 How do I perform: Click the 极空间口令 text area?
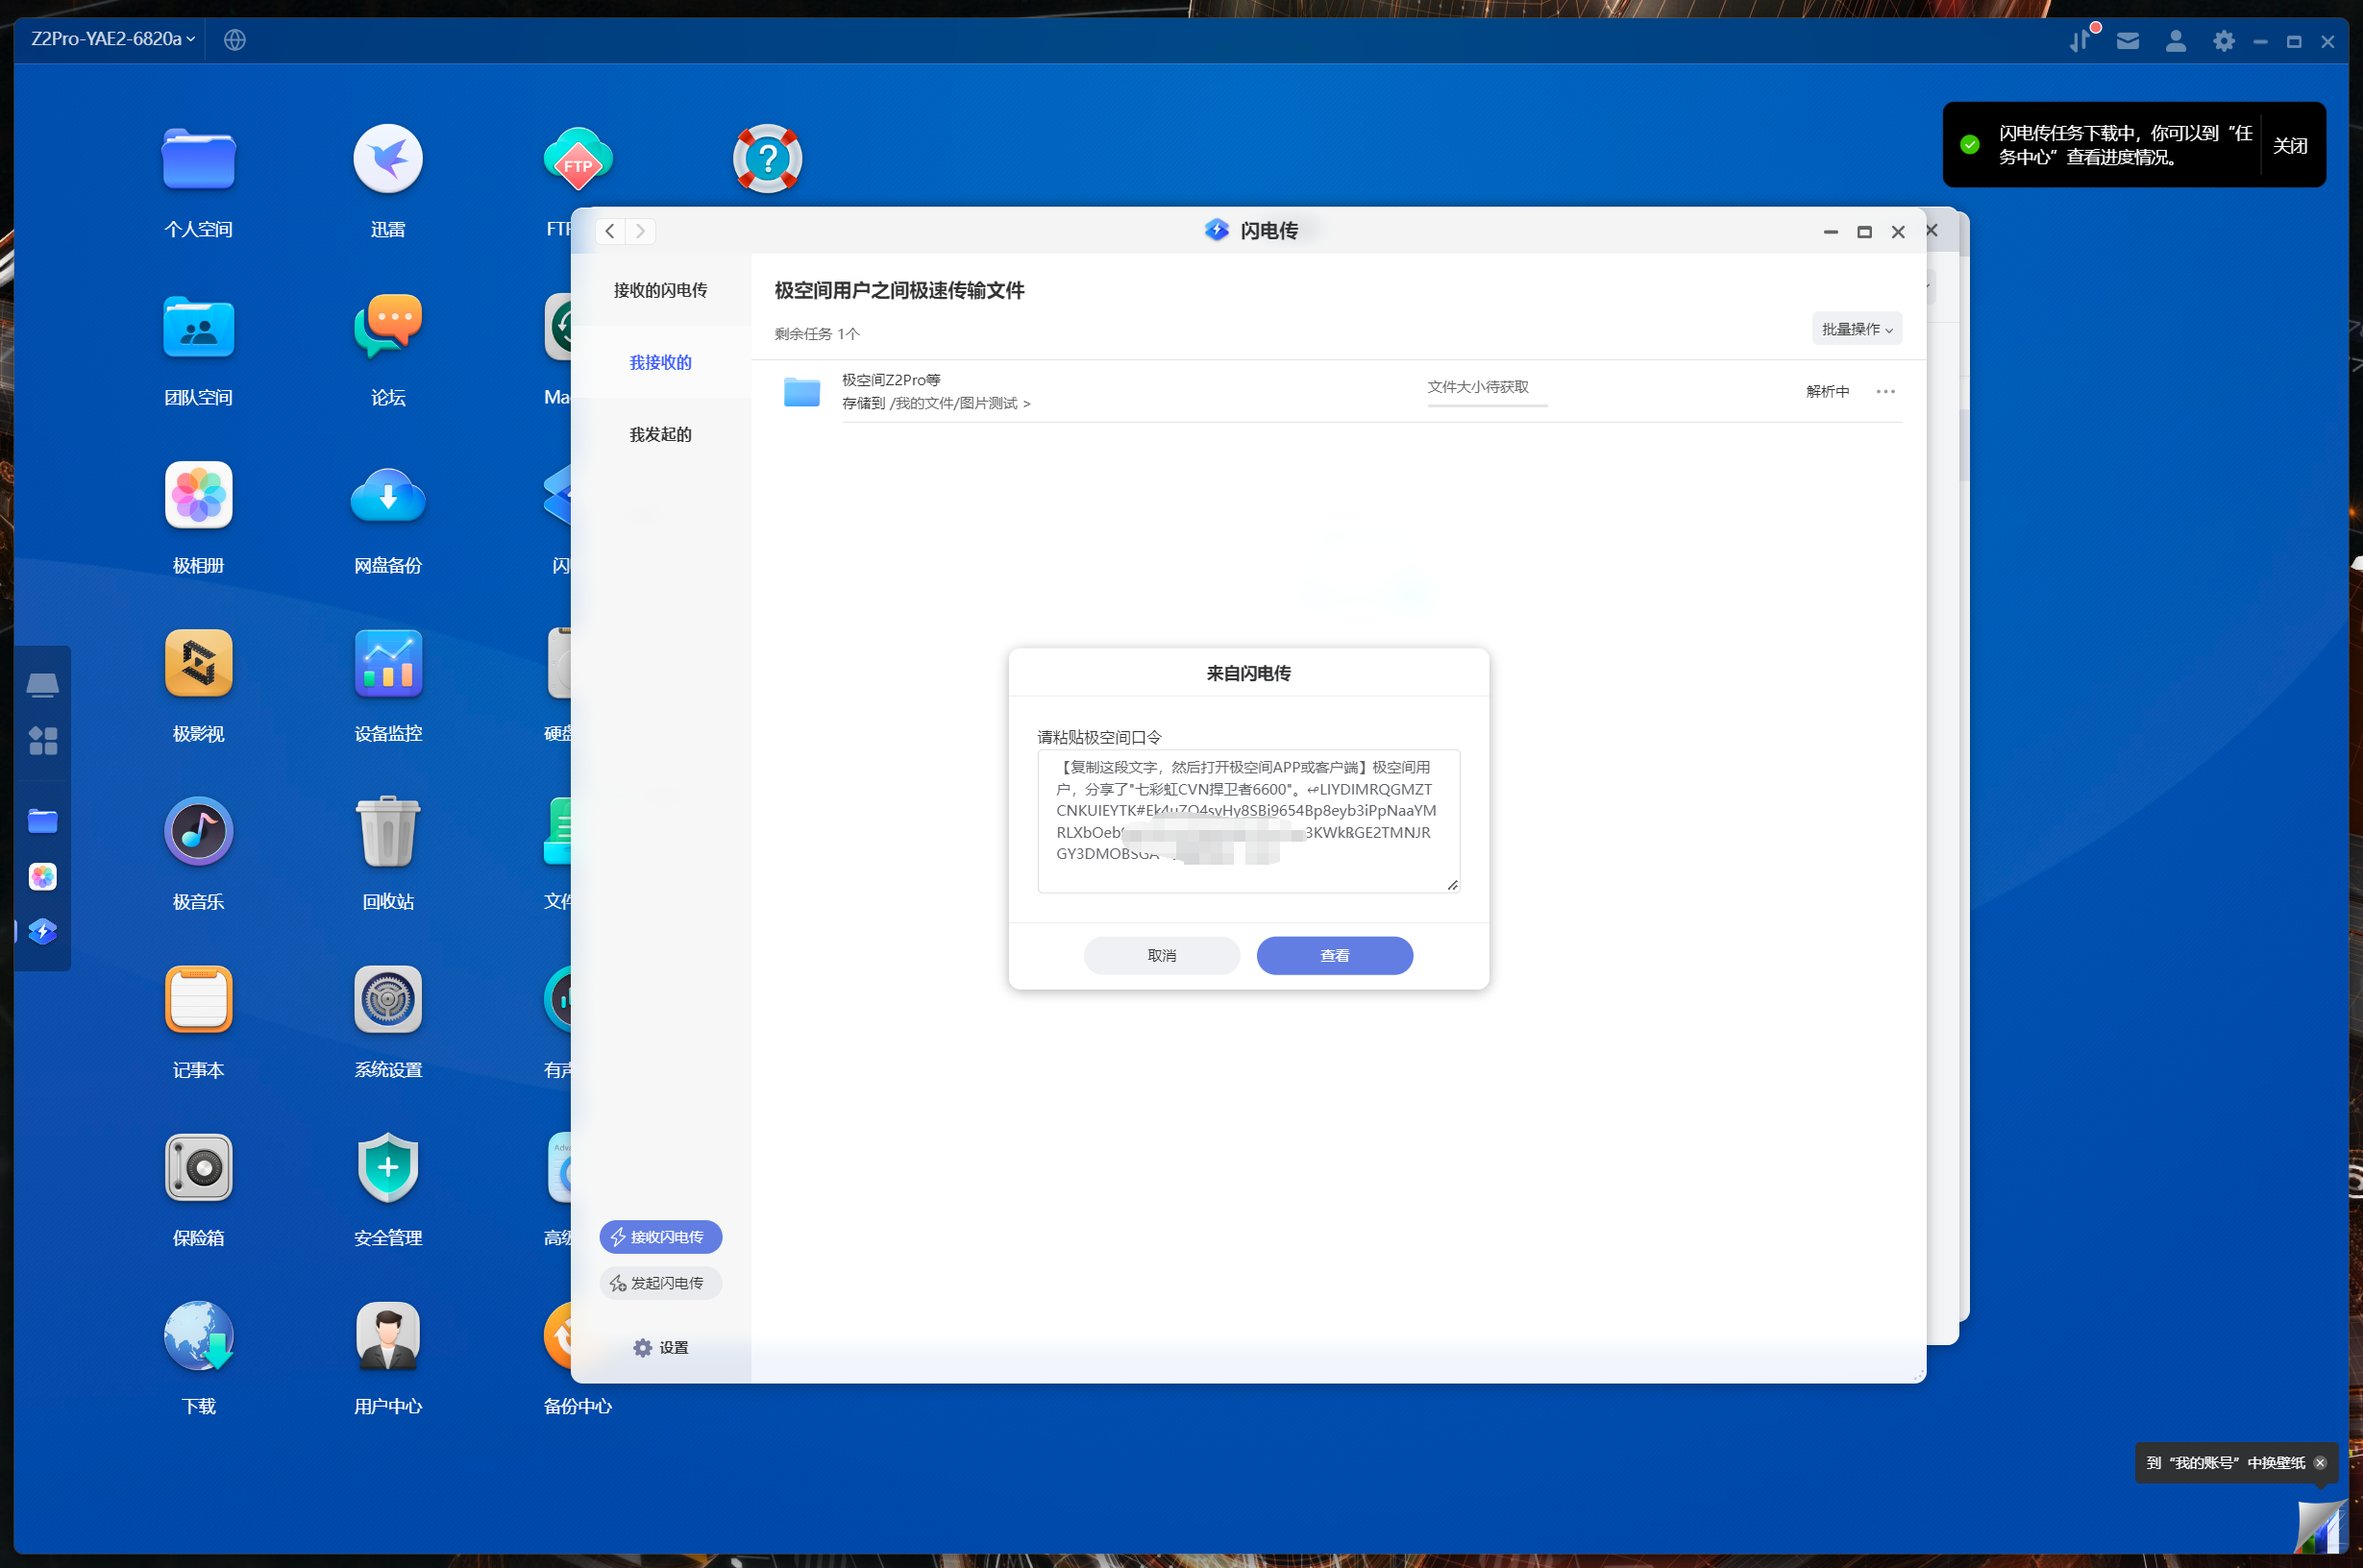pos(1247,820)
